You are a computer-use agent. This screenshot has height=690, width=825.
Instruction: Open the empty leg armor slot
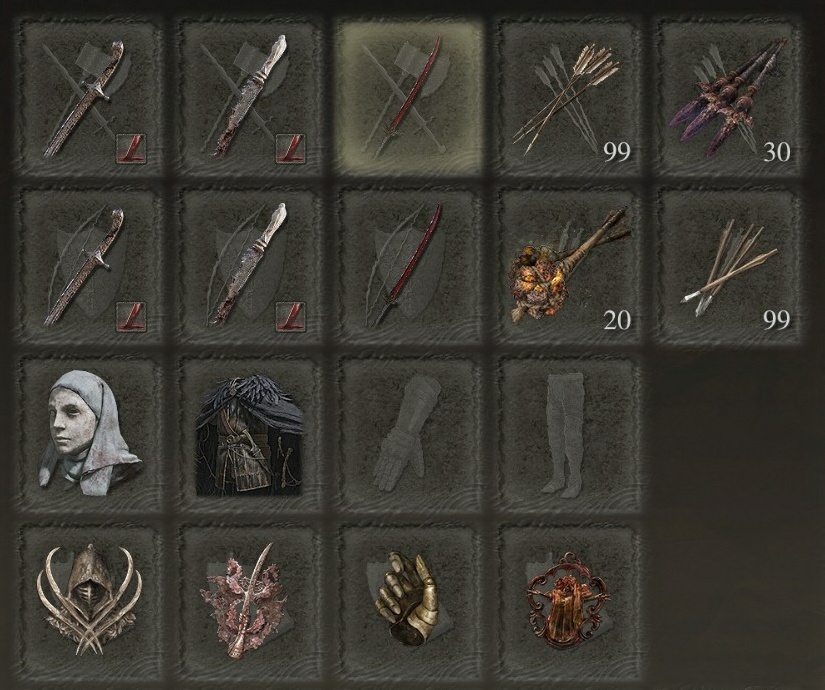(569, 433)
